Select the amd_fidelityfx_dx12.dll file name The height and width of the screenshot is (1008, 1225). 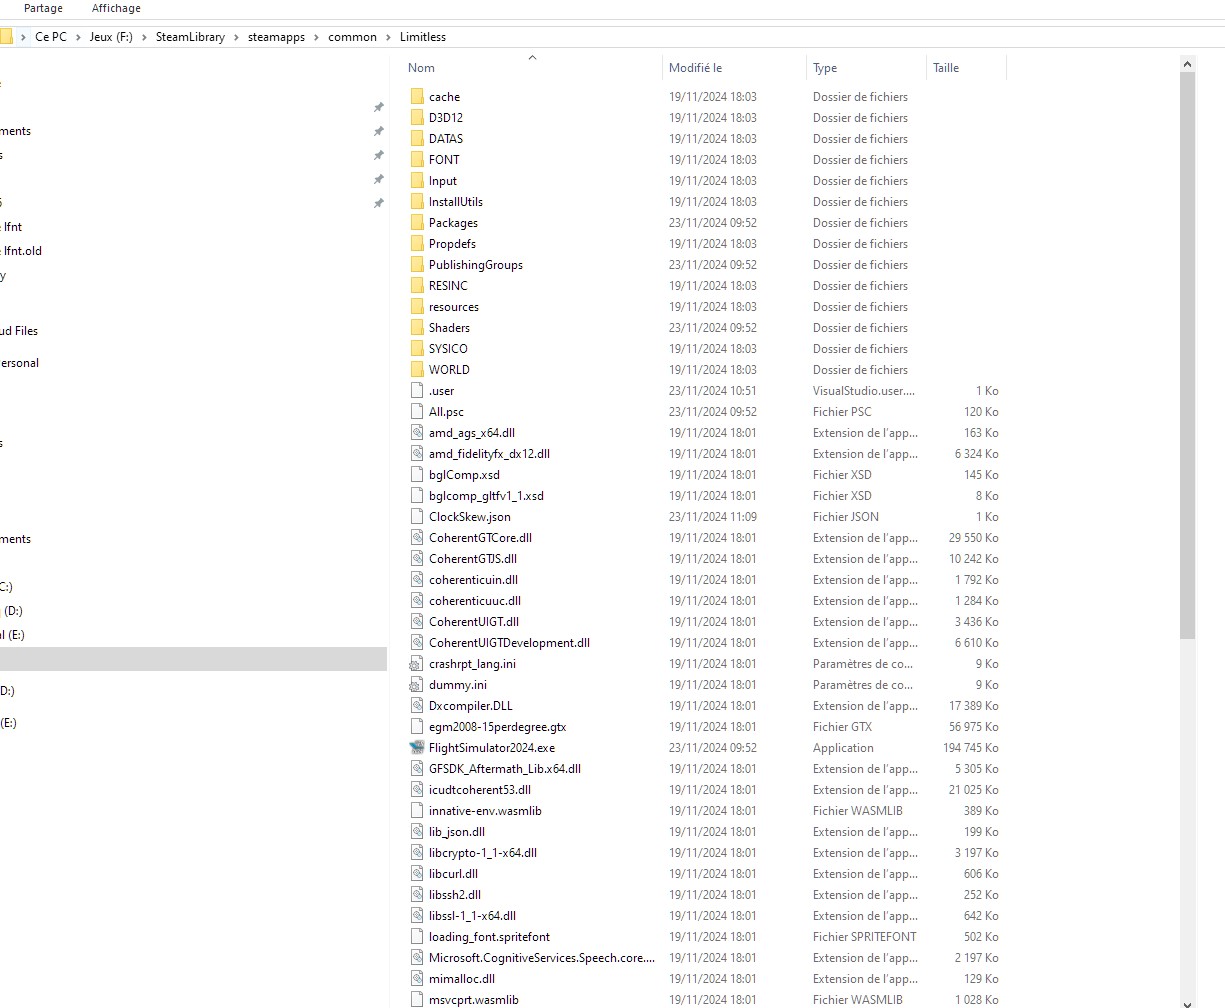coord(489,454)
